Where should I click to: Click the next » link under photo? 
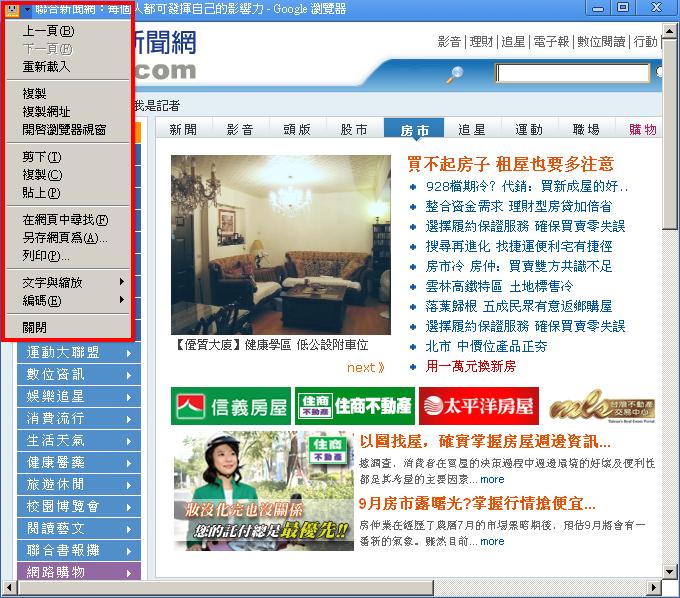(x=365, y=367)
